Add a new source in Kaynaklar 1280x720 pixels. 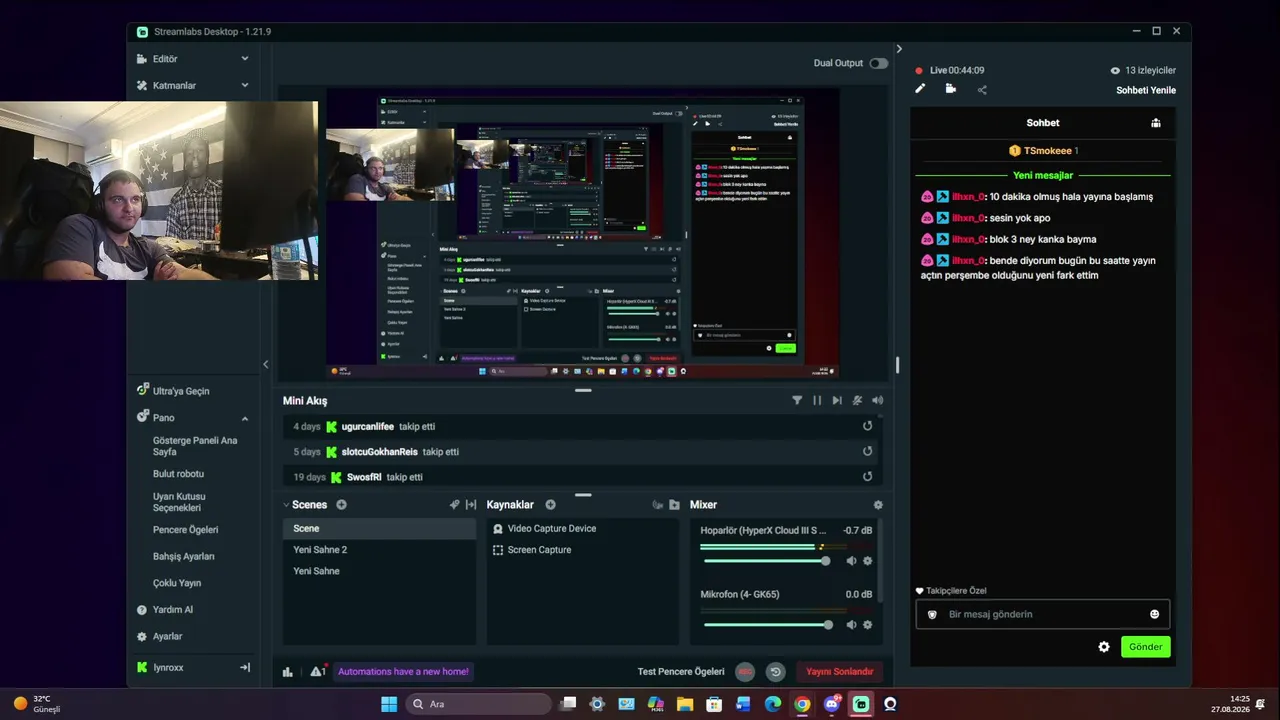point(550,505)
